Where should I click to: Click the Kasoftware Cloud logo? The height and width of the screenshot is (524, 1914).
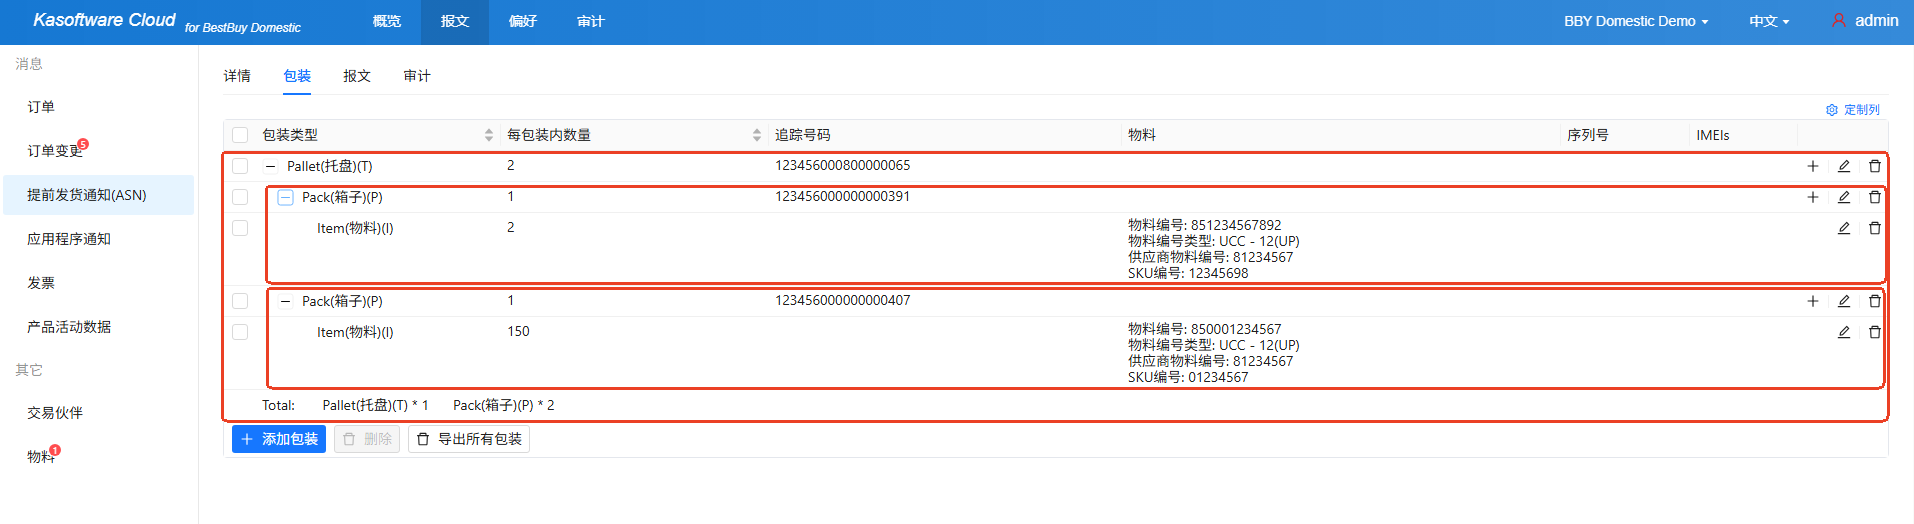click(104, 20)
